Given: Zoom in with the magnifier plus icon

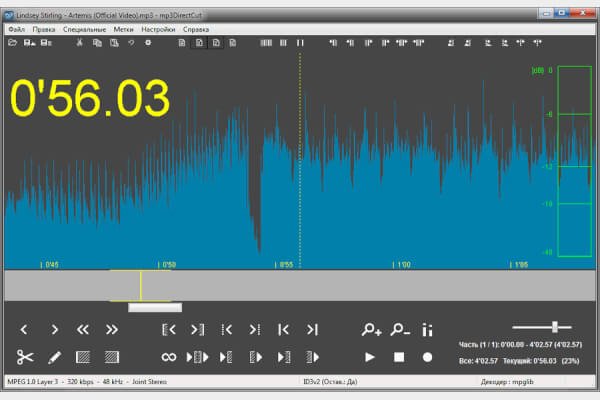Looking at the screenshot, I should [x=371, y=330].
